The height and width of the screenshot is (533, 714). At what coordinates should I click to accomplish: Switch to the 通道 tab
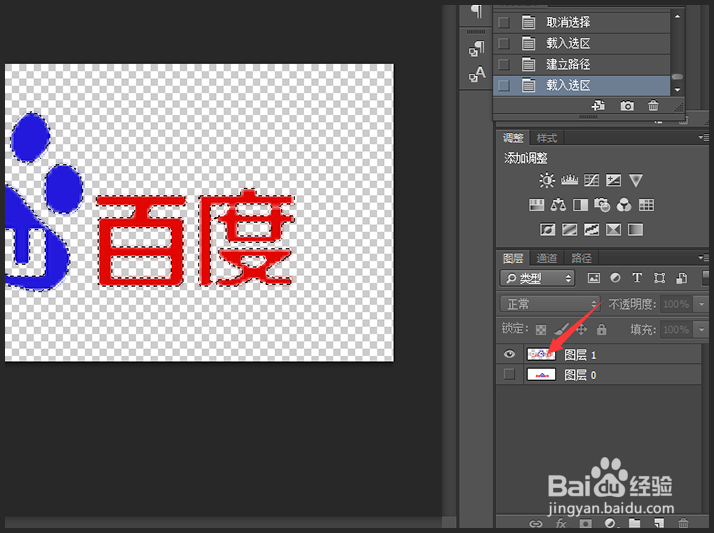point(547,258)
